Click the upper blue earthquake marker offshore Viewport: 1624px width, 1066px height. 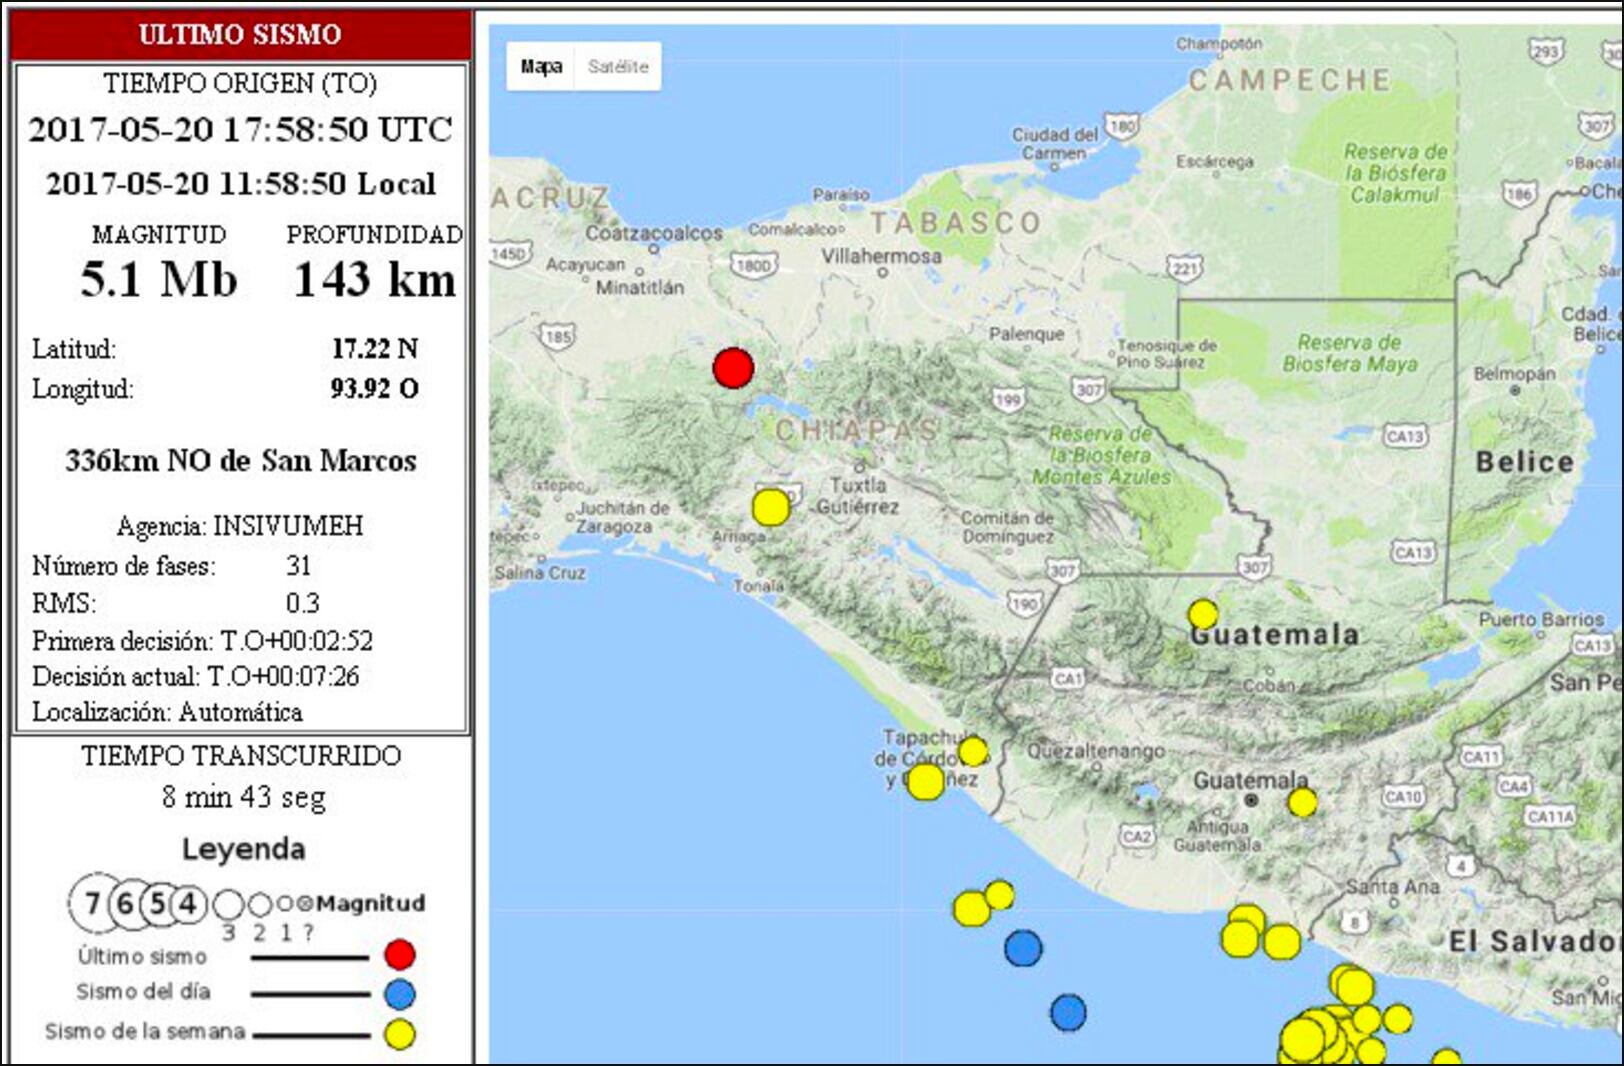(1022, 947)
